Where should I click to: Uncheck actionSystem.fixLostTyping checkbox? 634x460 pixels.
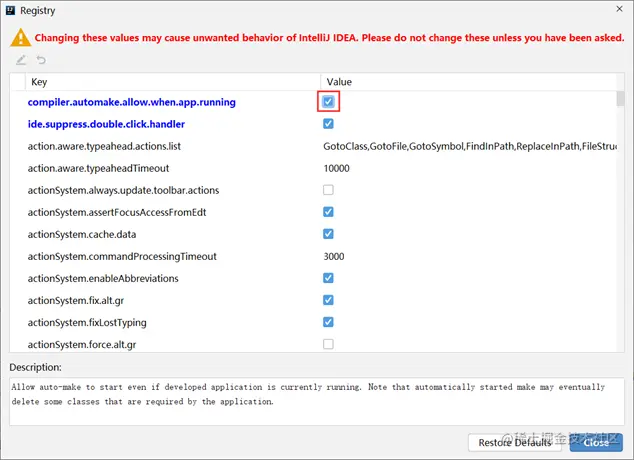pyautogui.click(x=328, y=322)
